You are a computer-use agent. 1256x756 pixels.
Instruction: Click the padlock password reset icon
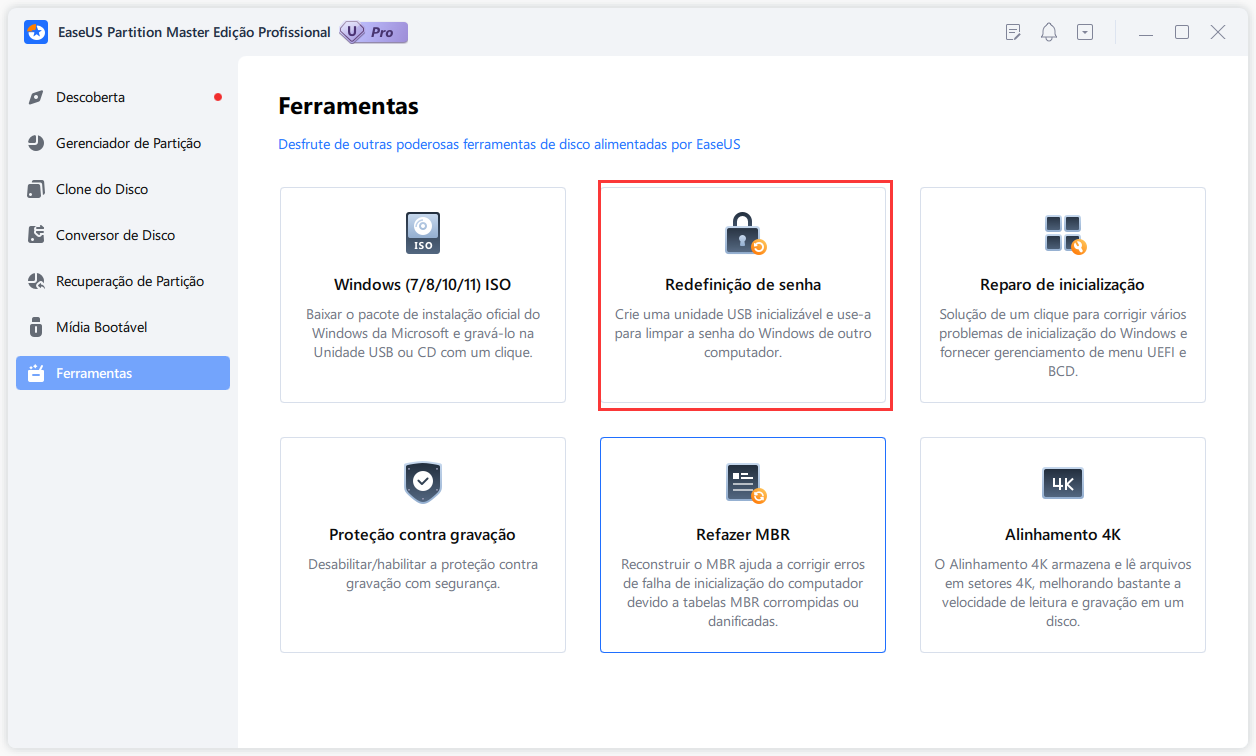[743, 233]
